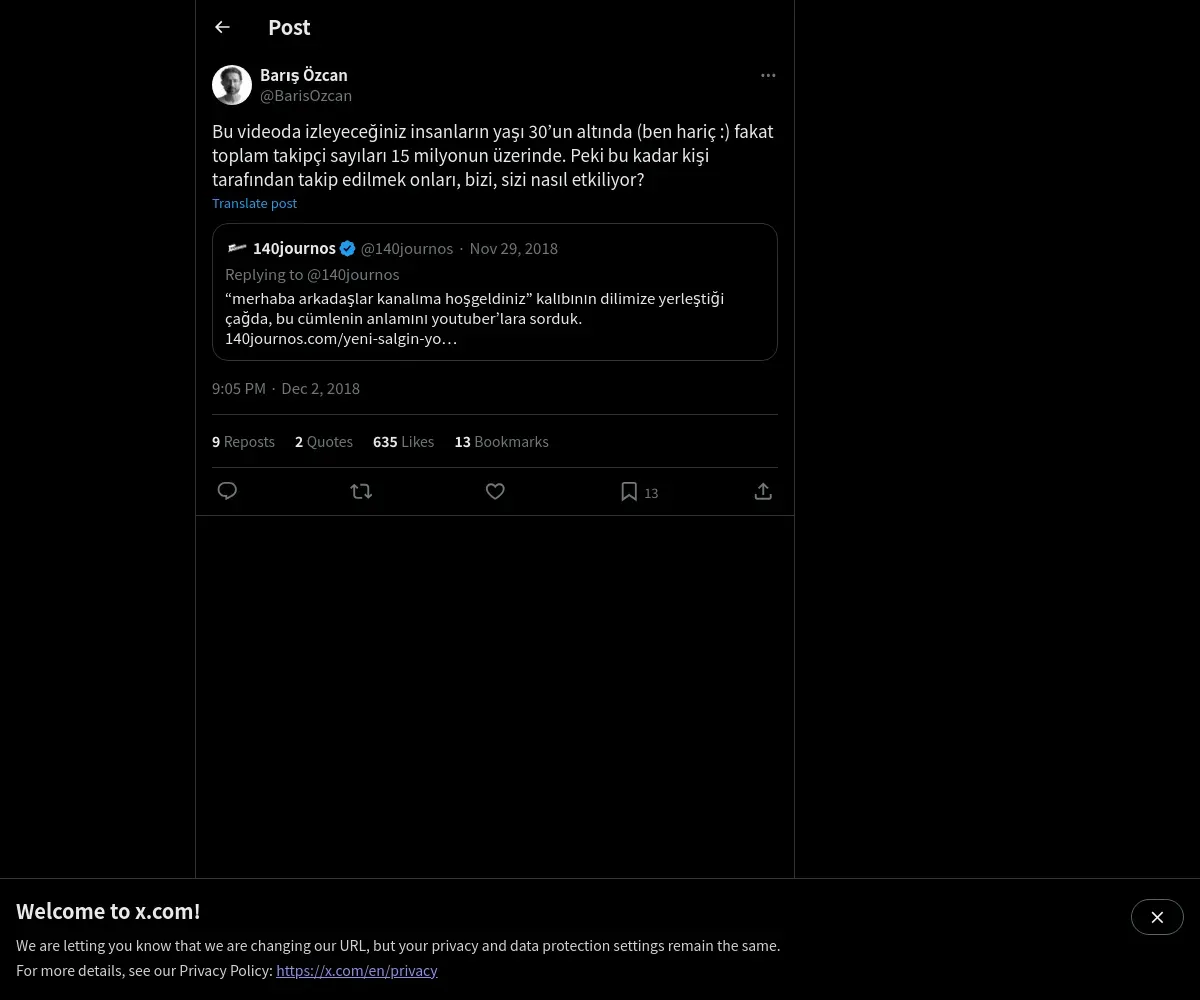The image size is (1200, 1000).
Task: Go back using the arrow icon
Action: (x=222, y=27)
